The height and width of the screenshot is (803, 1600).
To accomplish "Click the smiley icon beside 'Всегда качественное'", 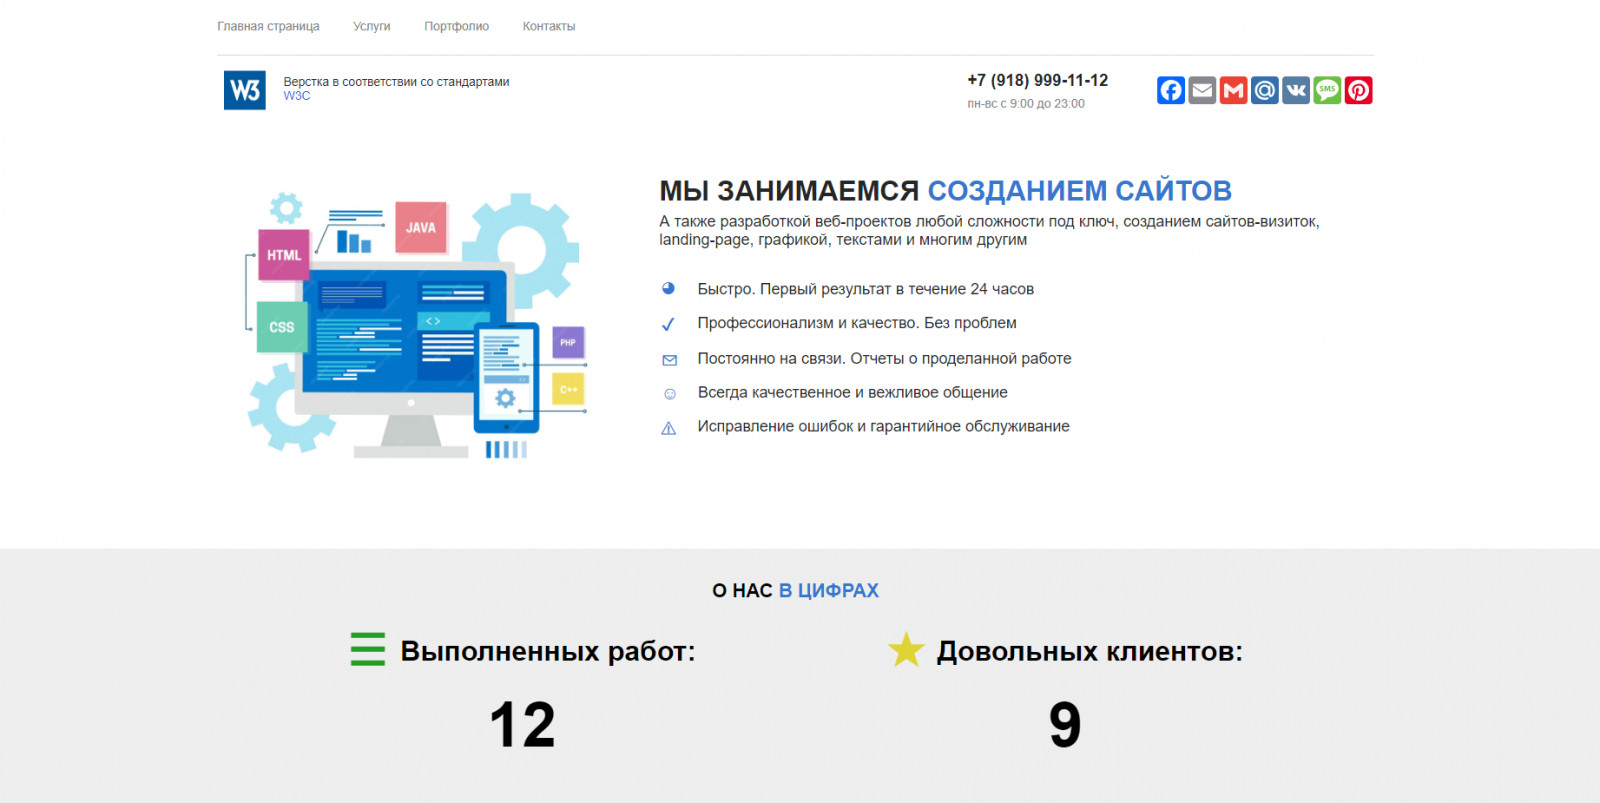I will pyautogui.click(x=670, y=394).
